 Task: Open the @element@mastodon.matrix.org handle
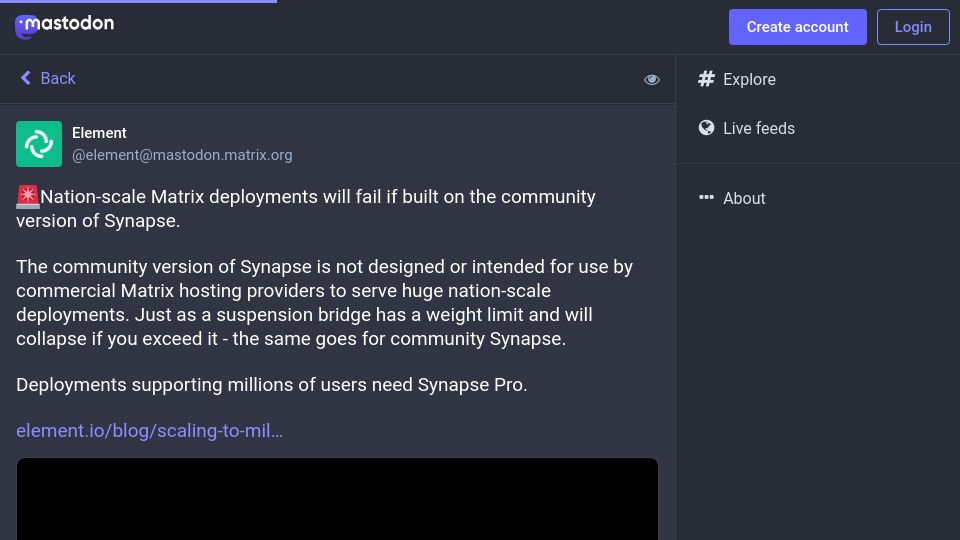[182, 155]
